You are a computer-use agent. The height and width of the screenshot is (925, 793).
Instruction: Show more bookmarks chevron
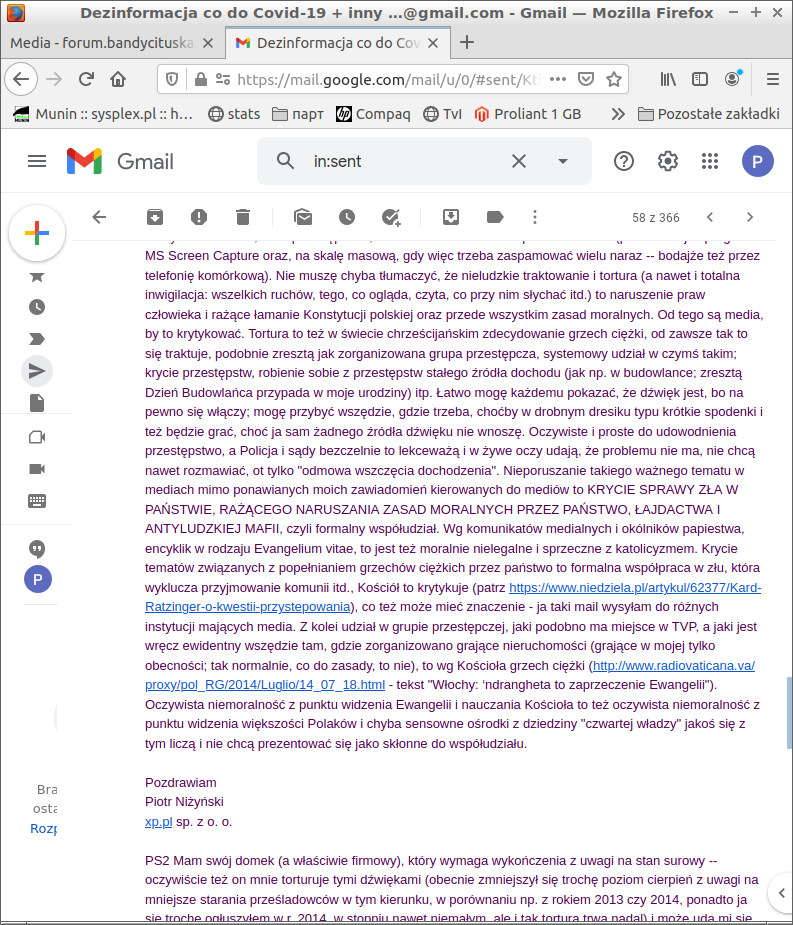[x=617, y=114]
